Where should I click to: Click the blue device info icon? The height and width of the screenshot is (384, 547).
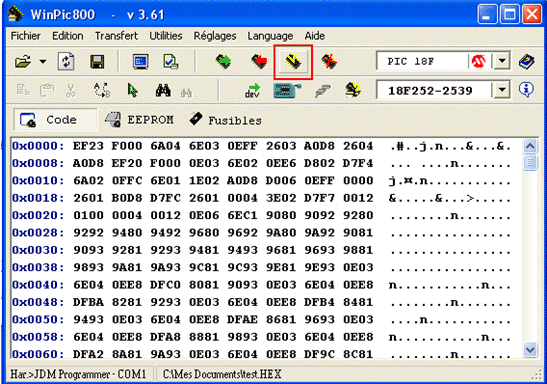526,90
